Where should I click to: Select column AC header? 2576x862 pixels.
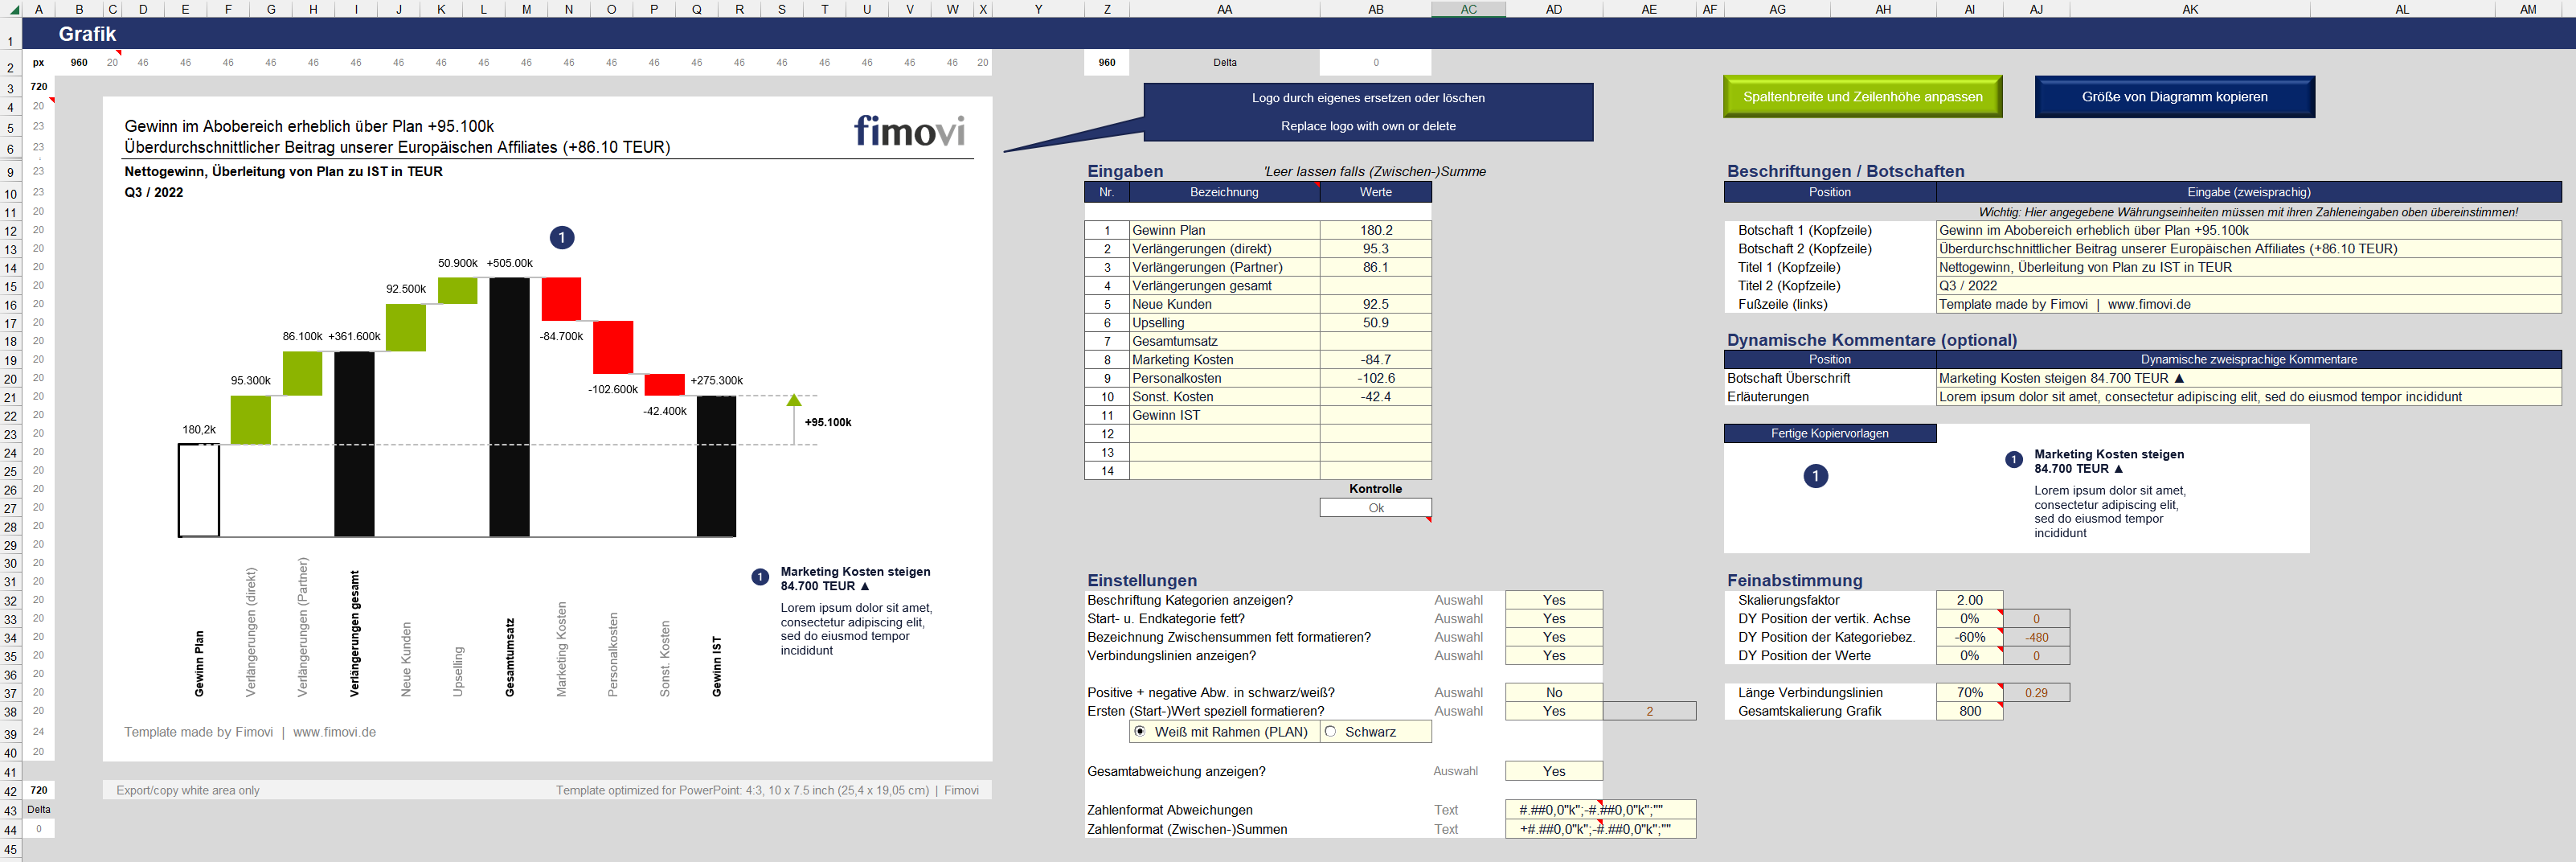click(x=1468, y=9)
